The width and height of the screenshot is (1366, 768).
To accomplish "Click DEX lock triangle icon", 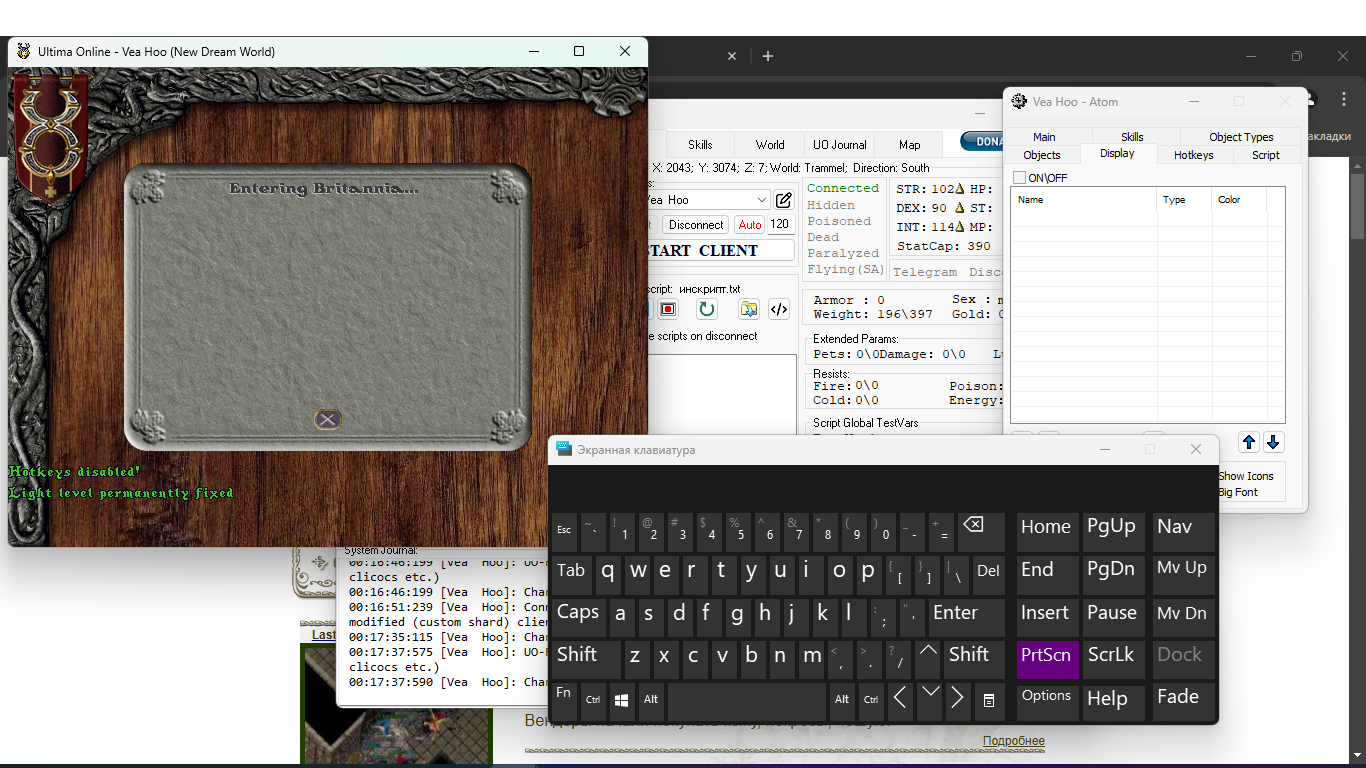I will point(959,208).
